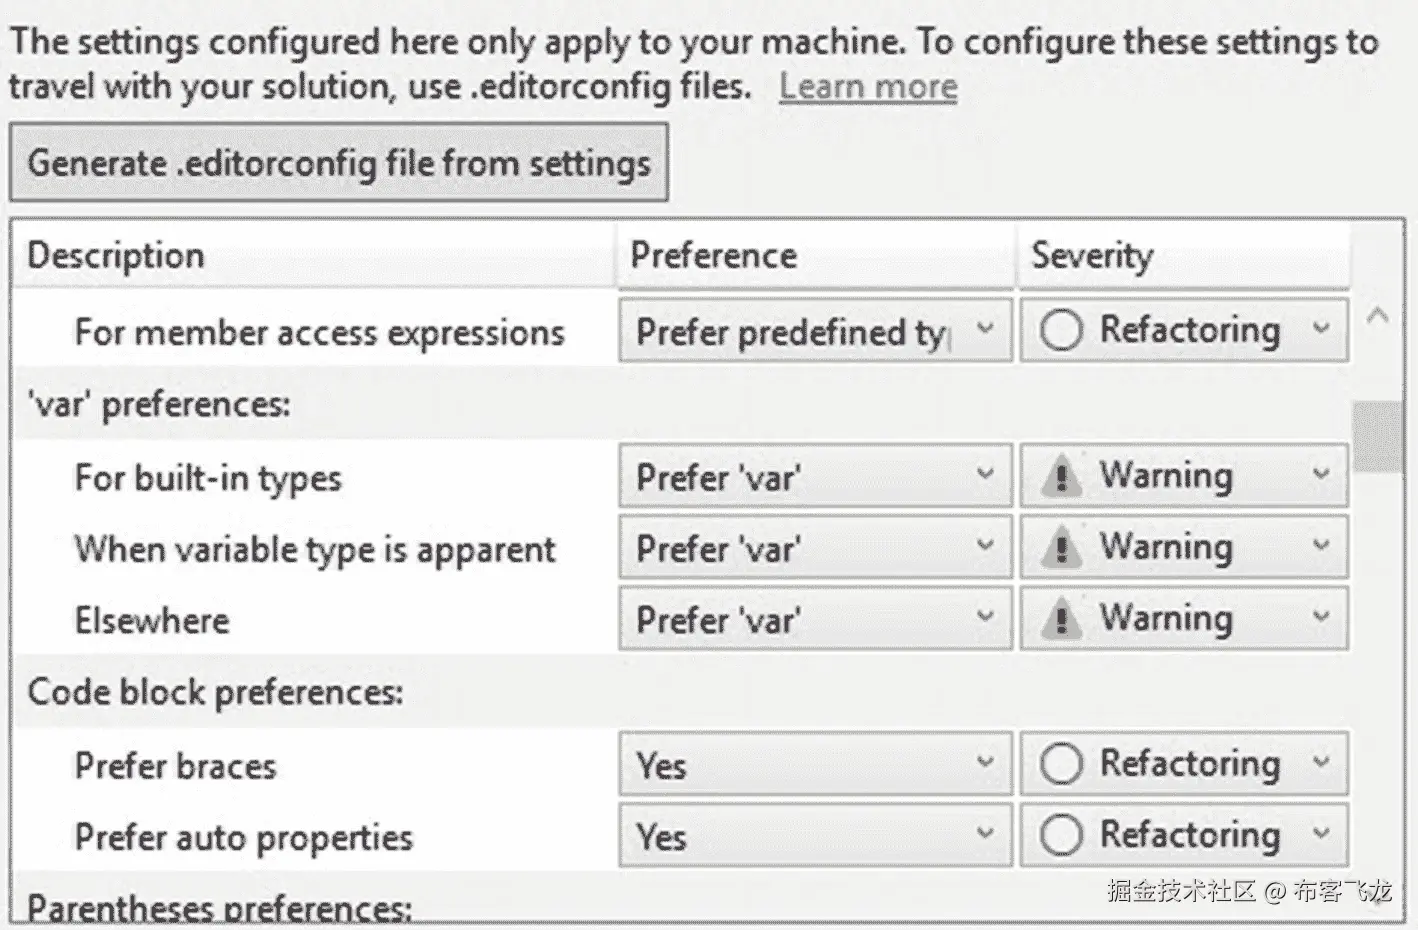
Task: Open preference dropdown for apparent variable type
Action: (x=815, y=548)
